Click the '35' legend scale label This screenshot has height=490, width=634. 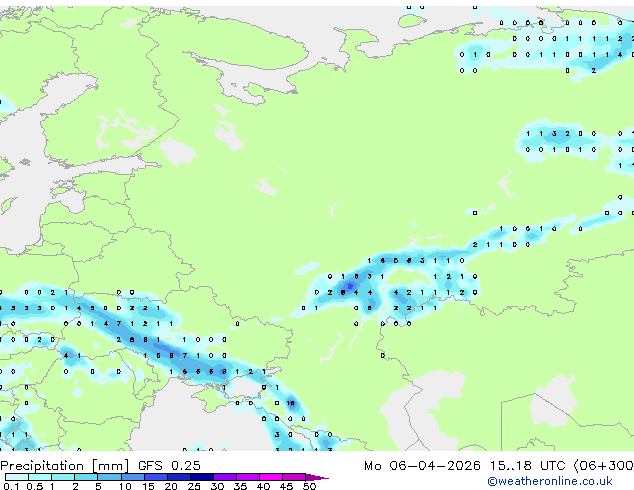click(x=240, y=486)
